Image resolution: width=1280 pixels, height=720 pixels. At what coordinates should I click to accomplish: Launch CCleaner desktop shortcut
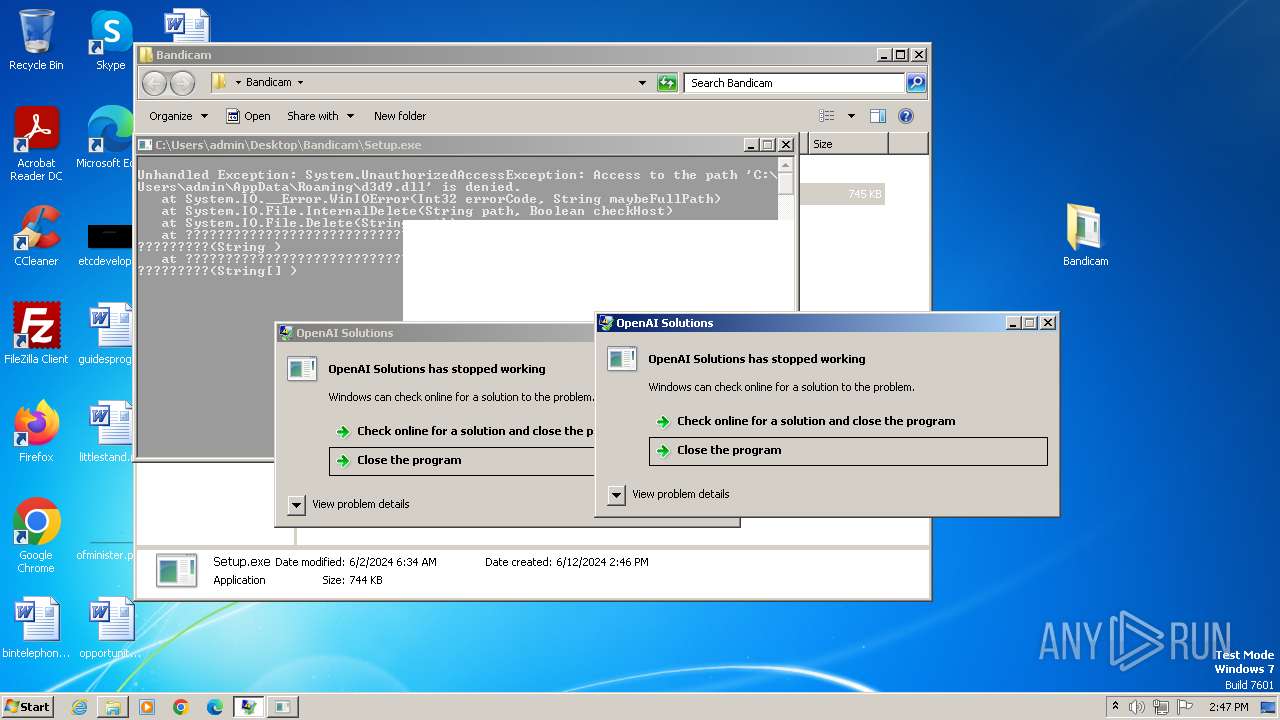click(x=36, y=236)
